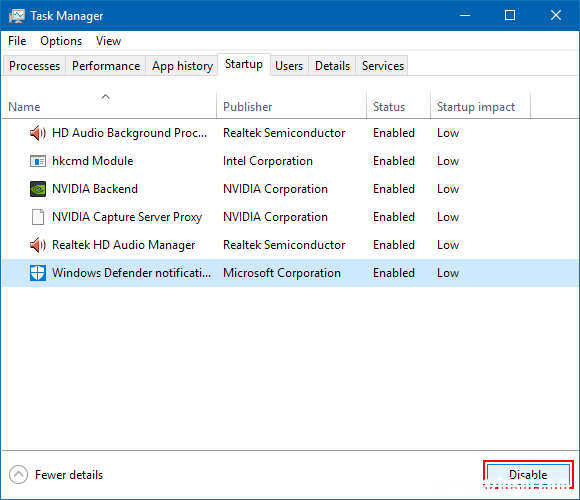Screen dimensions: 580x500
Task: Click the hkcmd Module icon
Action: tap(38, 161)
